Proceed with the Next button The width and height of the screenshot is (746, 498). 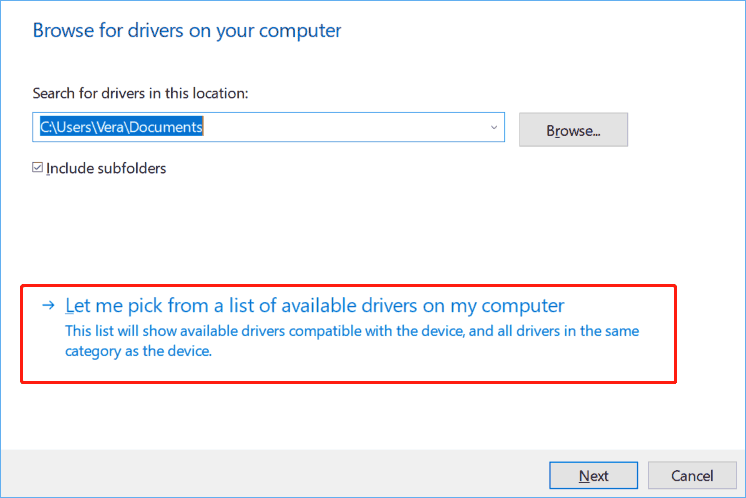click(593, 475)
